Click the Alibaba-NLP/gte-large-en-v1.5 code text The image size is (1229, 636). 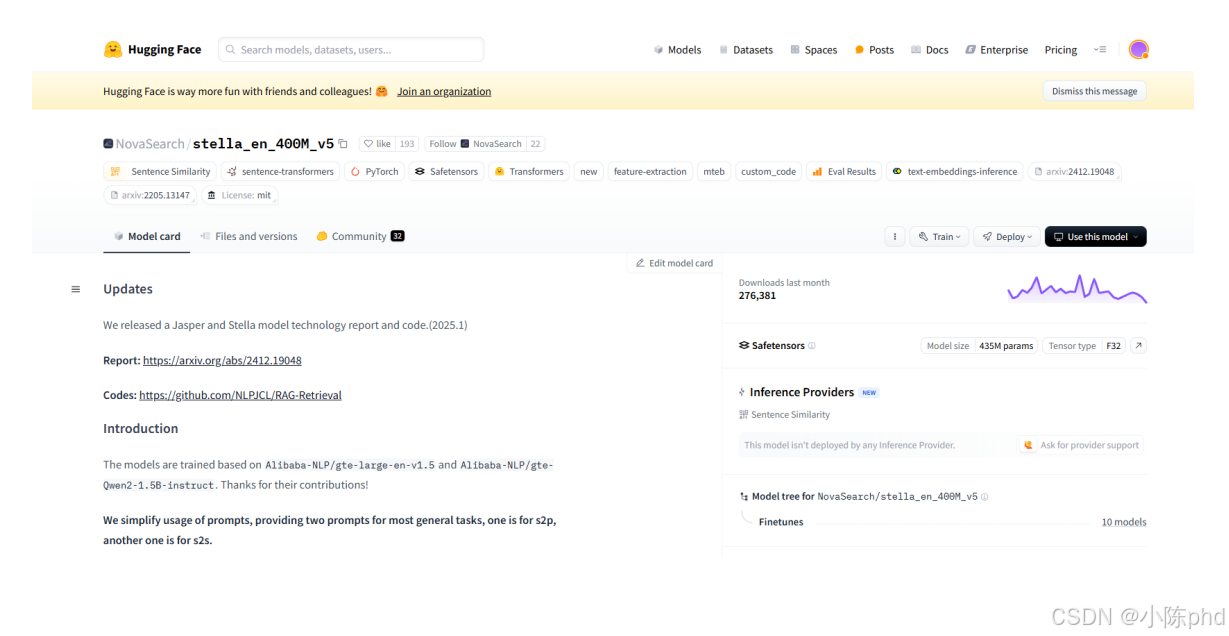[350, 465]
